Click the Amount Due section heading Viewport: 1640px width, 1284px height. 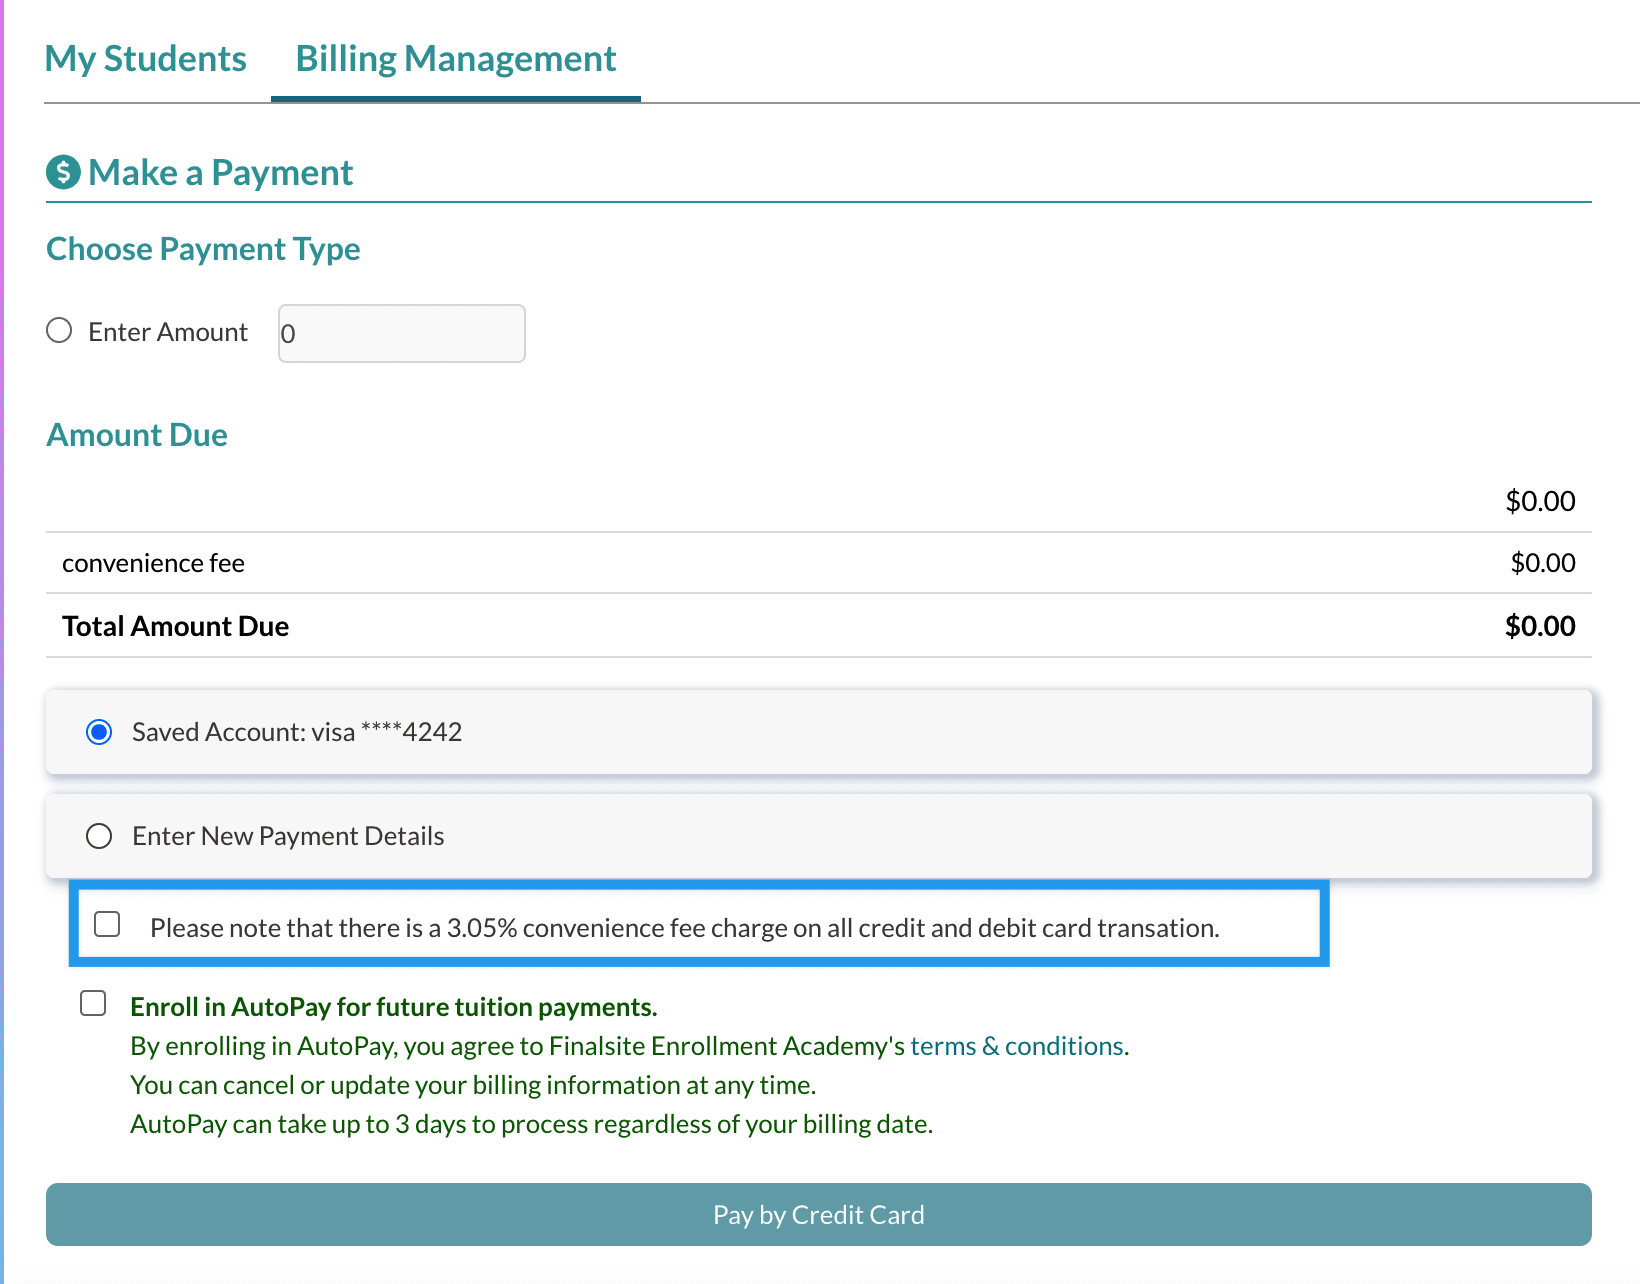[x=137, y=435]
